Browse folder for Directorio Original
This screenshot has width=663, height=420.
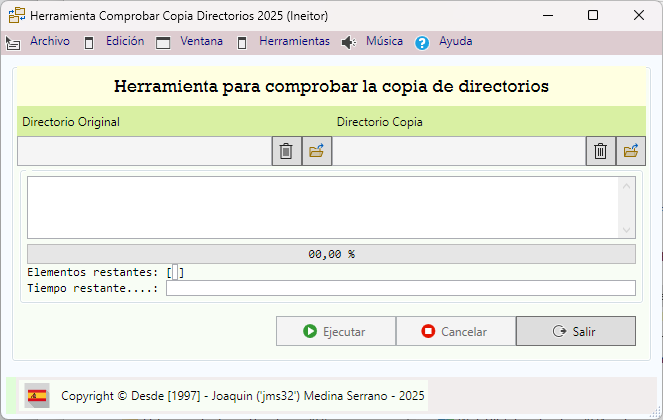[317, 151]
